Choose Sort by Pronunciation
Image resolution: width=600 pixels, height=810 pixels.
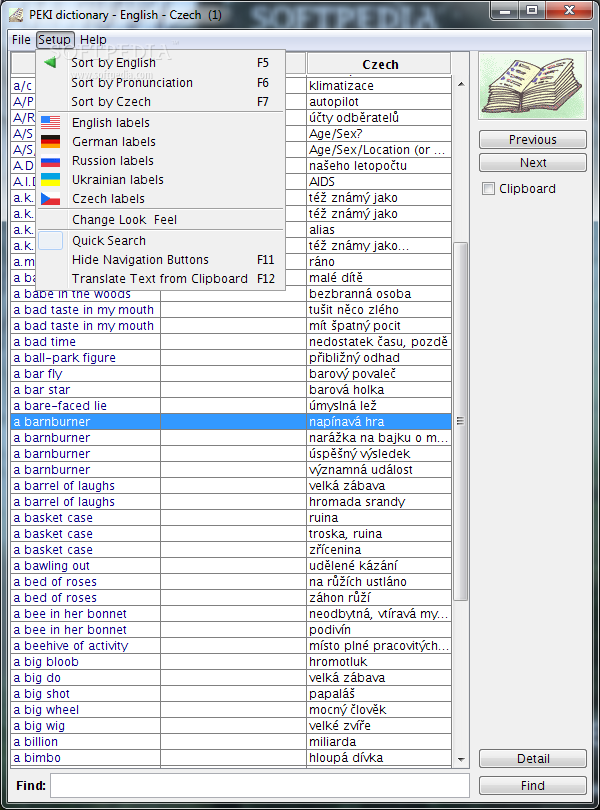(x=161, y=83)
